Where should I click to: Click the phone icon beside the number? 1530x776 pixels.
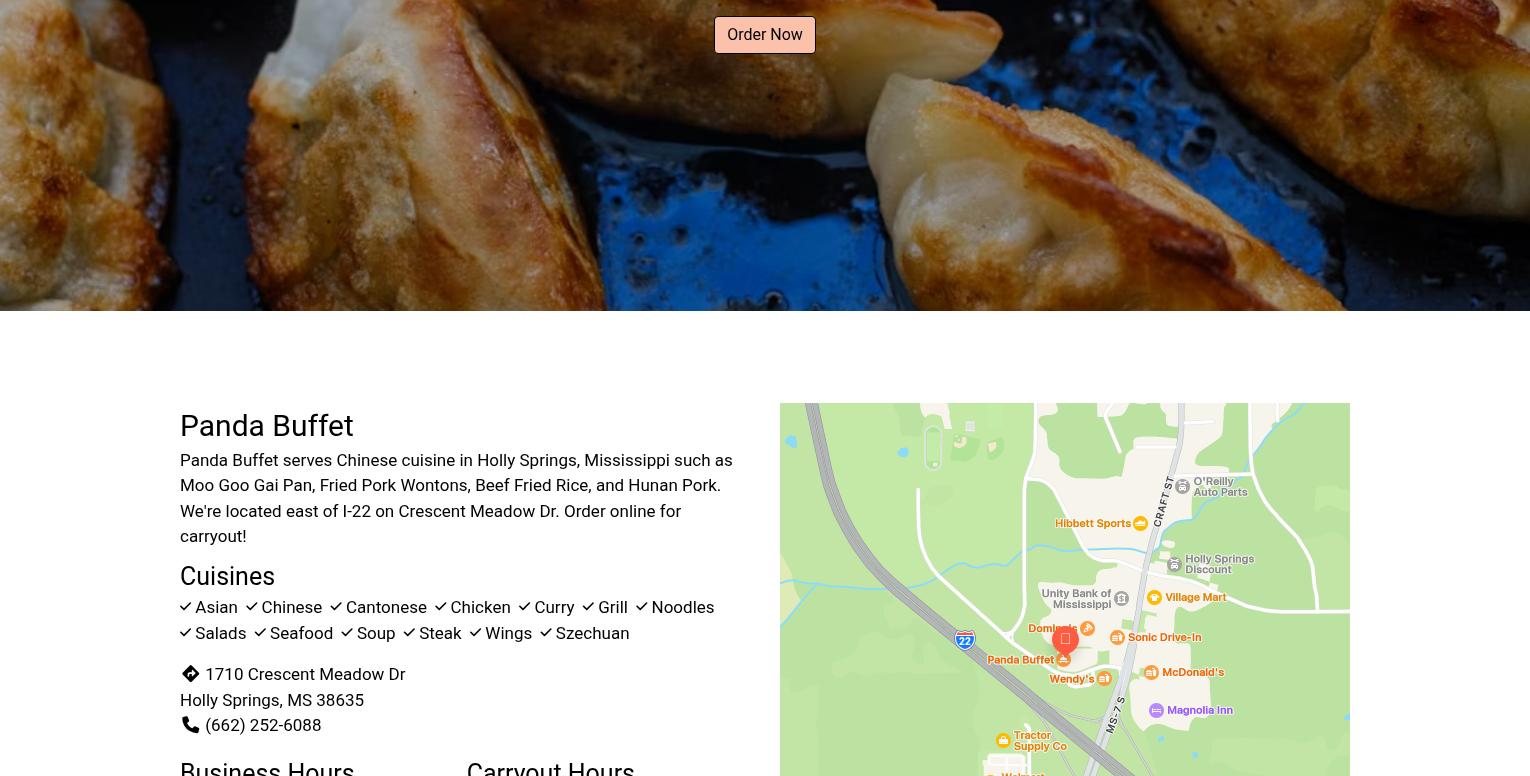pos(190,725)
